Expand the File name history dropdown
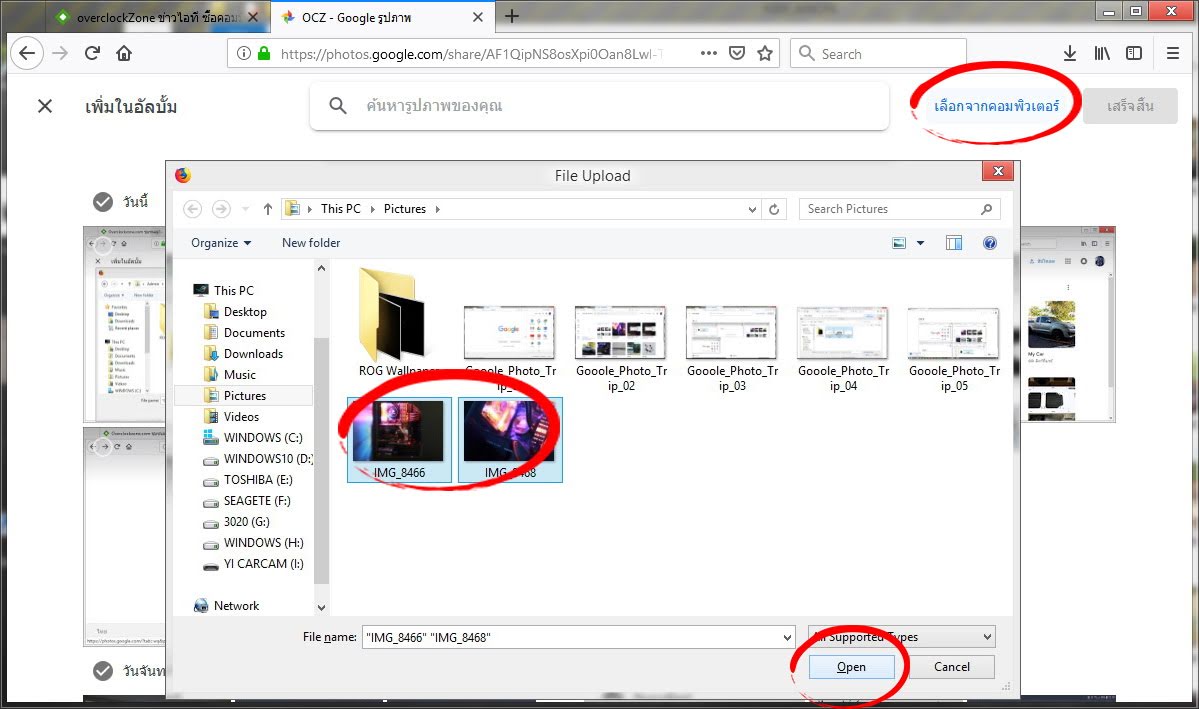The image size is (1199, 709). 786,637
